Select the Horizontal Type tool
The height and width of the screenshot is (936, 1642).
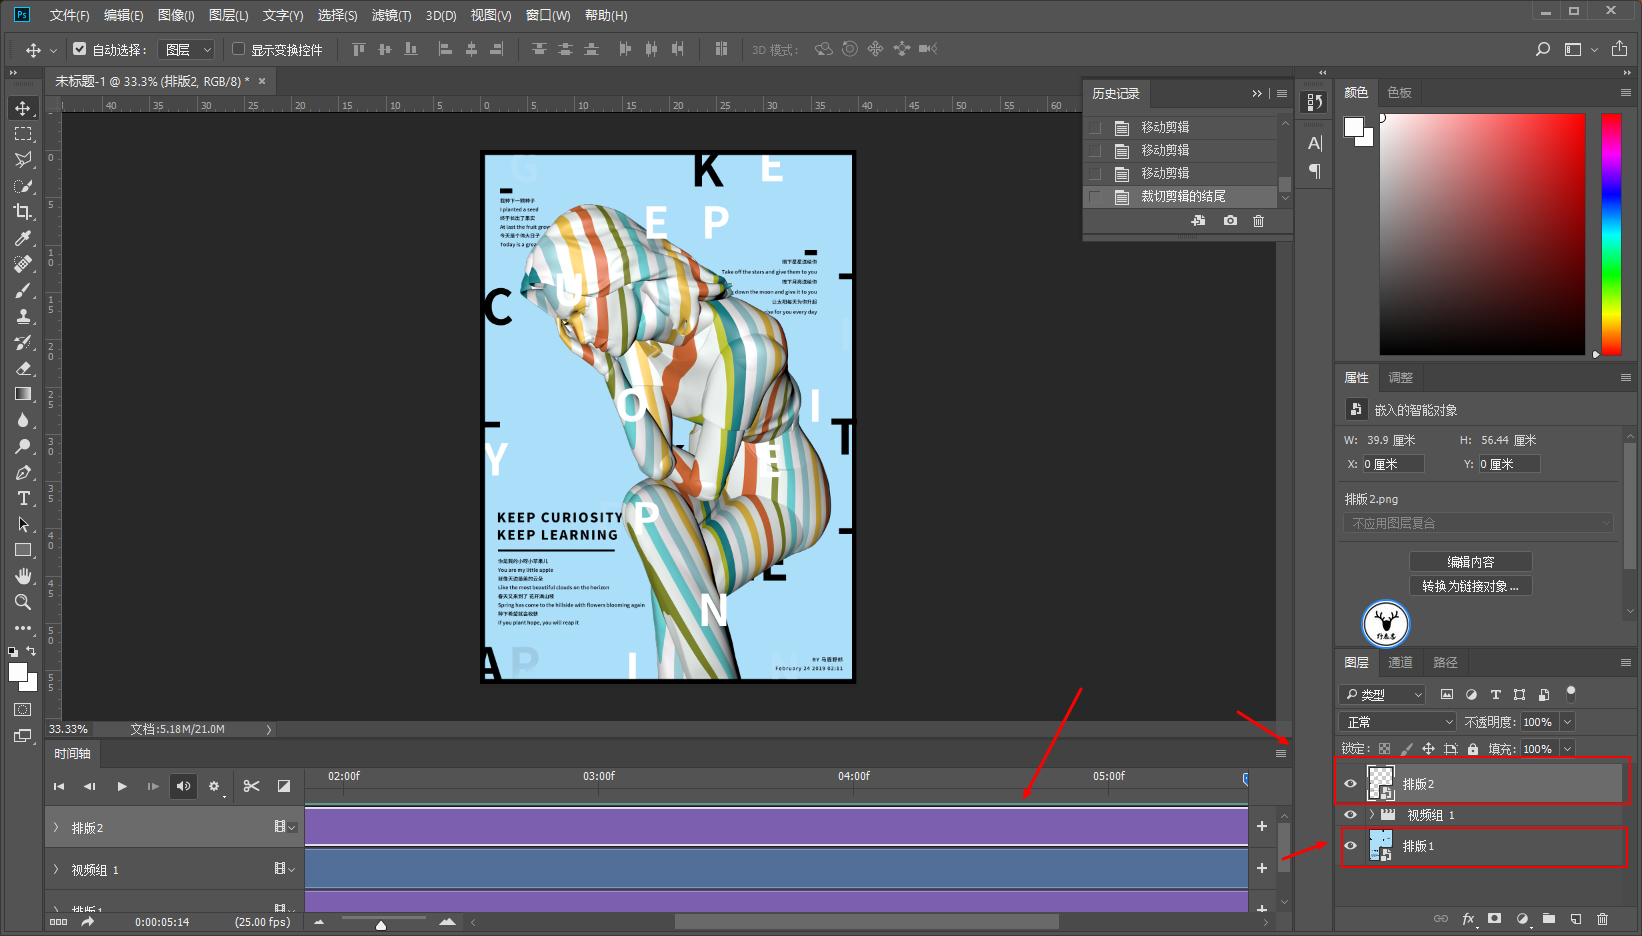pyautogui.click(x=23, y=498)
